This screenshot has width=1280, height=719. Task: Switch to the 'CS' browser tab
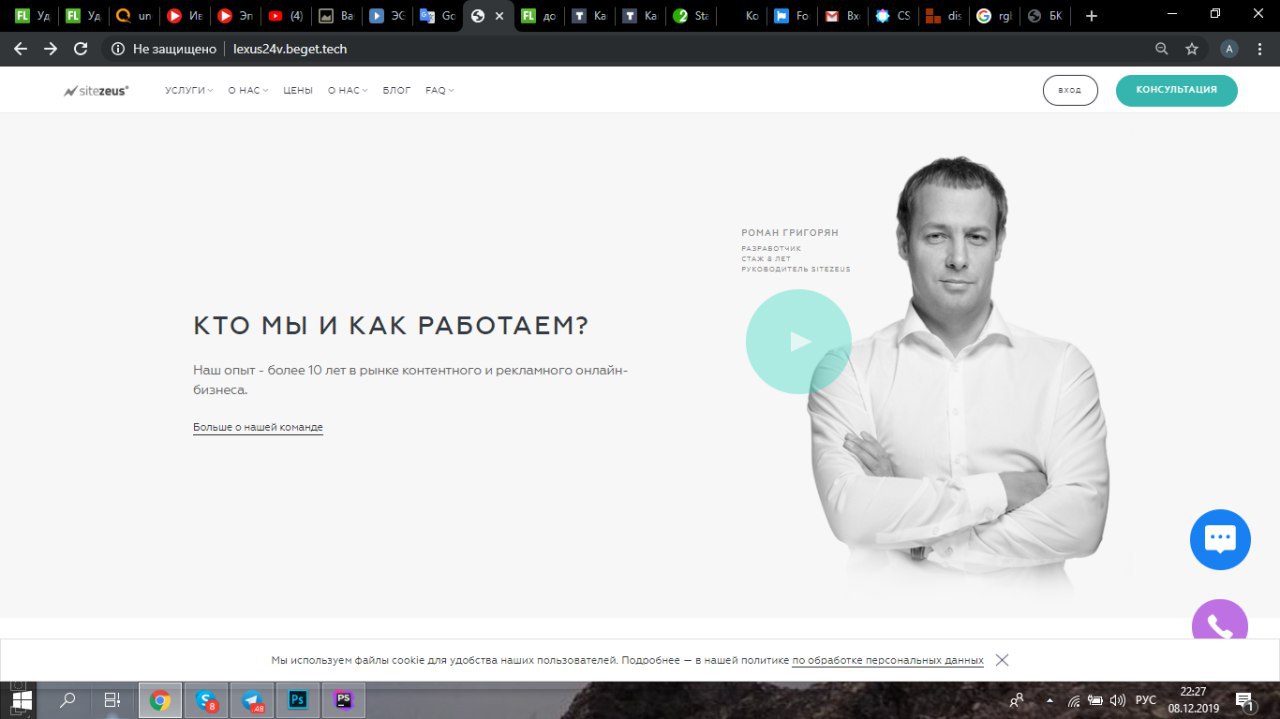pyautogui.click(x=893, y=16)
